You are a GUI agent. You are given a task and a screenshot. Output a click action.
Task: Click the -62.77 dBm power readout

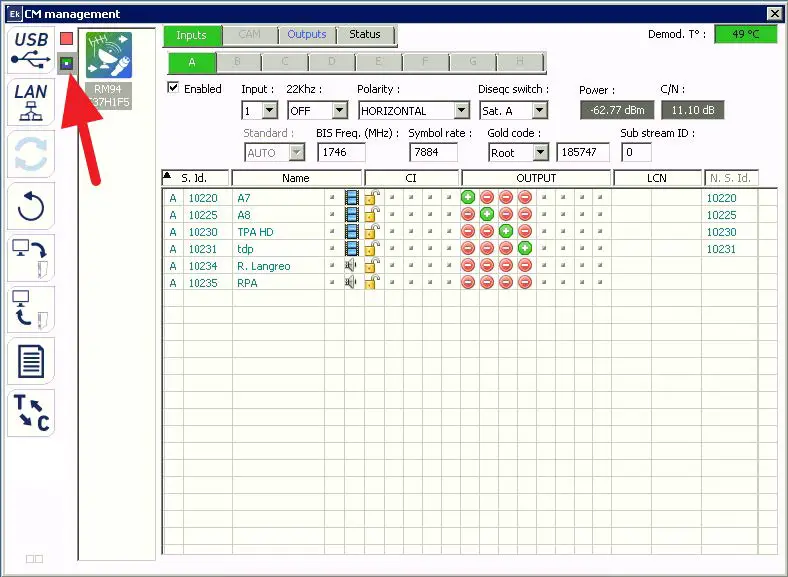point(617,110)
